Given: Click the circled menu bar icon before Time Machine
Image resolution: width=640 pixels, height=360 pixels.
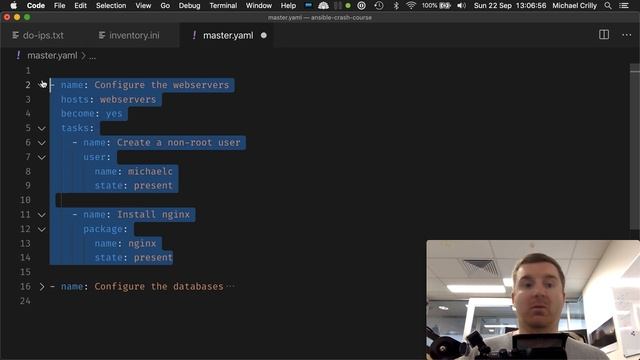Looking at the screenshot, I should click(x=361, y=5).
